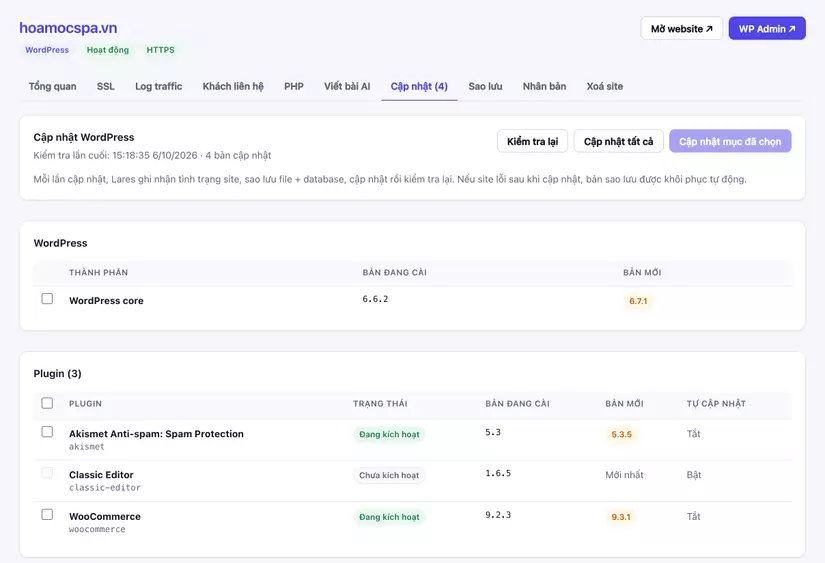Open the Nhân bản tab
This screenshot has height=563, width=825.
544,86
